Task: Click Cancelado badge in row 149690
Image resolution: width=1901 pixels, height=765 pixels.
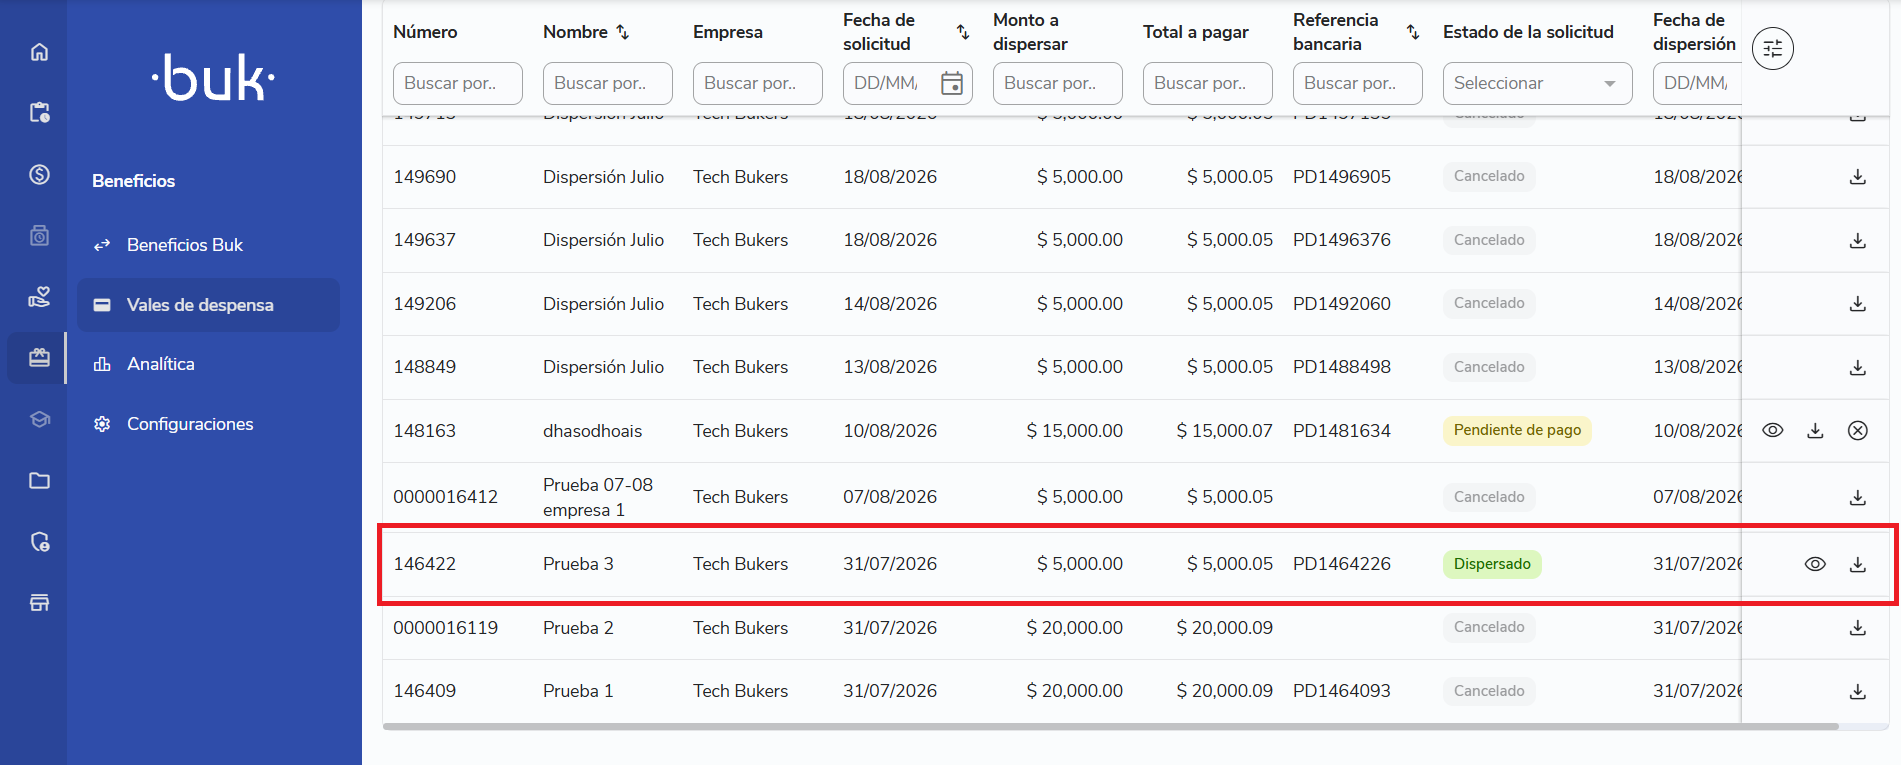Action: [1489, 176]
